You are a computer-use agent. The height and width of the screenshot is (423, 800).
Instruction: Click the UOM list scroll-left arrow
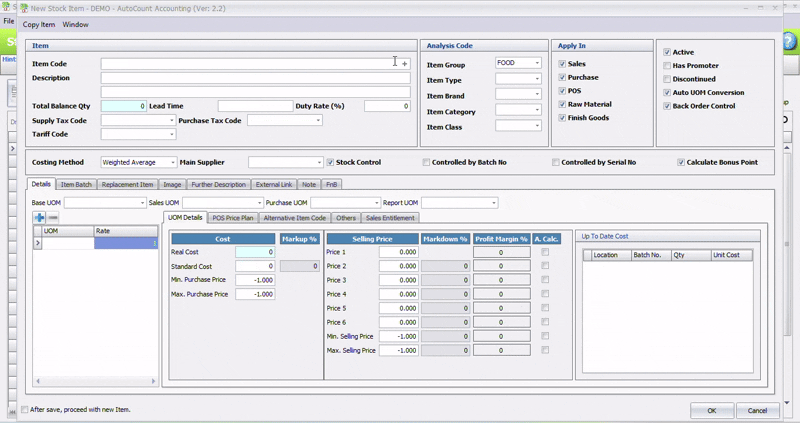tap(39, 381)
